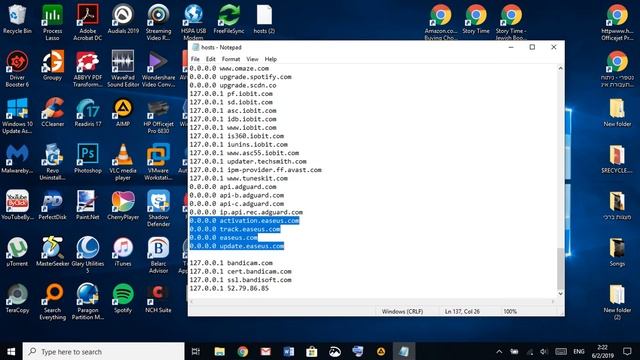Click the Windows (CRLF) status bar entry

coord(402,311)
